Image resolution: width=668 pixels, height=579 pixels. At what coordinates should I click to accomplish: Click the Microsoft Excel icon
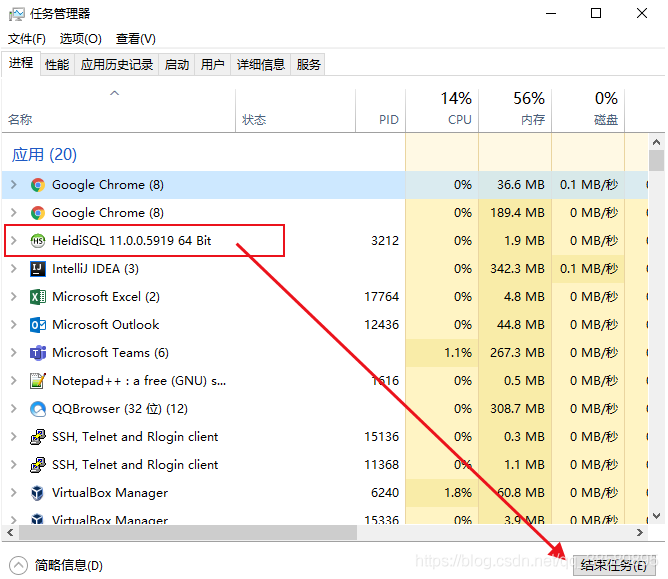coord(38,297)
